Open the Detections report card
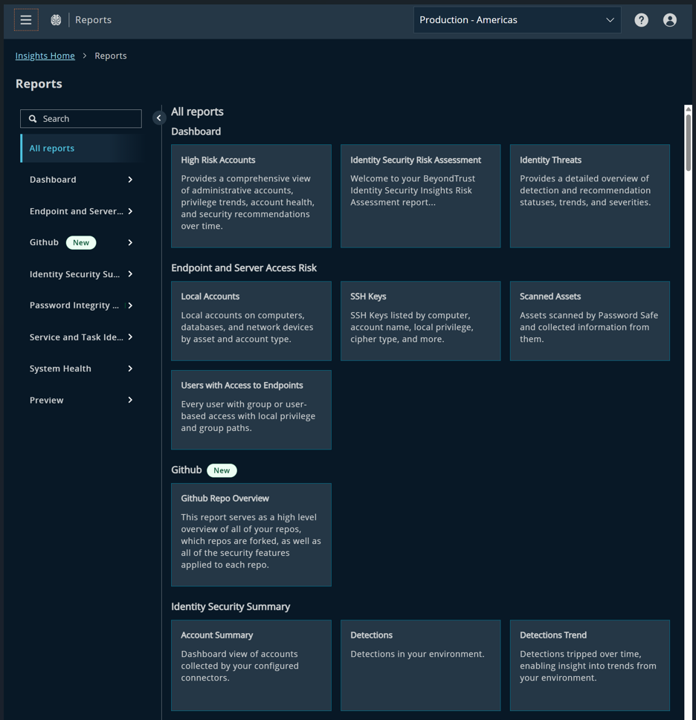This screenshot has width=696, height=720. pyautogui.click(x=421, y=665)
